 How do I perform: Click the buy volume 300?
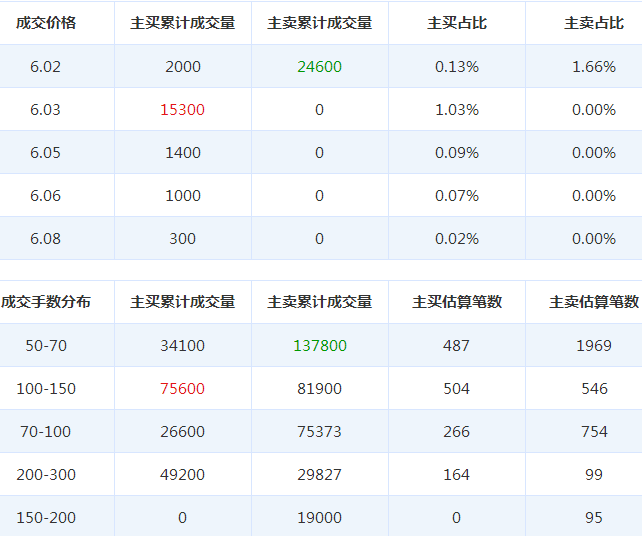(x=183, y=239)
